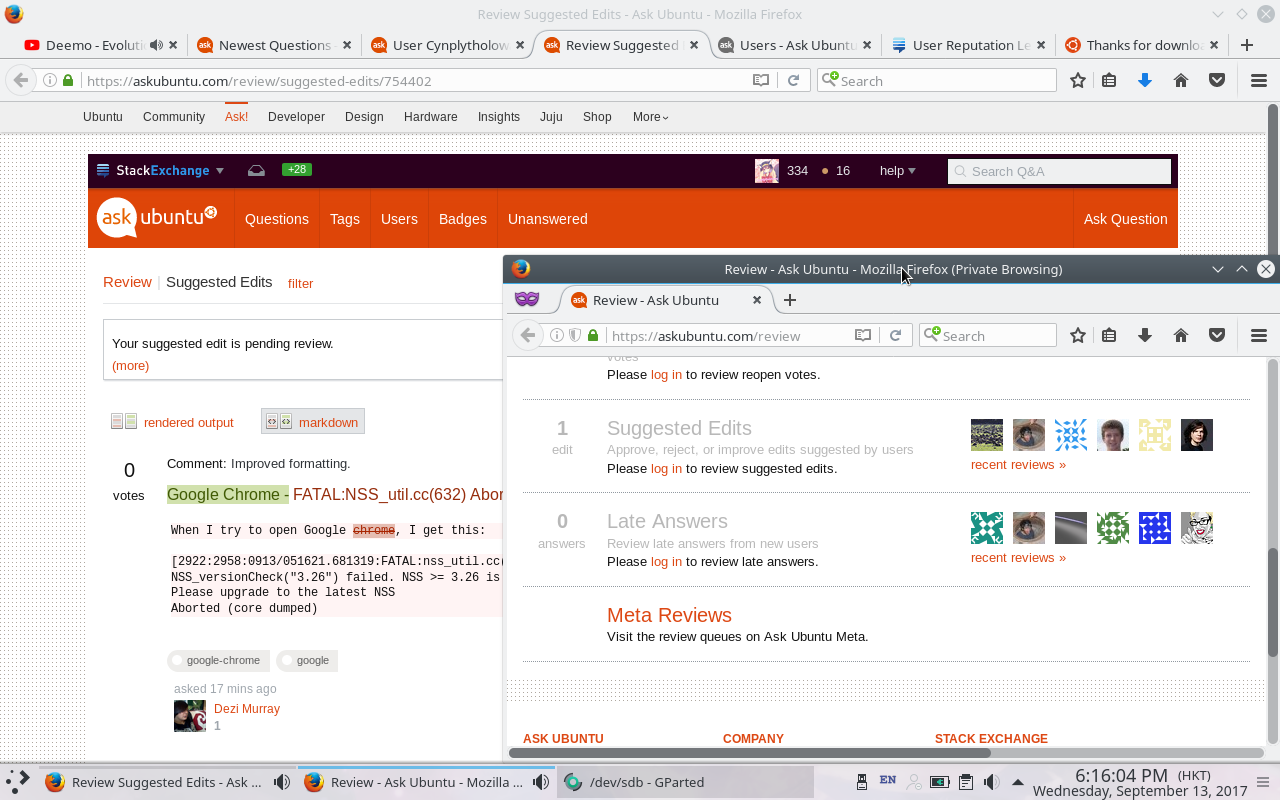Viewport: 1280px width, 800px height.
Task: Open hamburger menu in main Firefox window
Action: tap(1259, 81)
